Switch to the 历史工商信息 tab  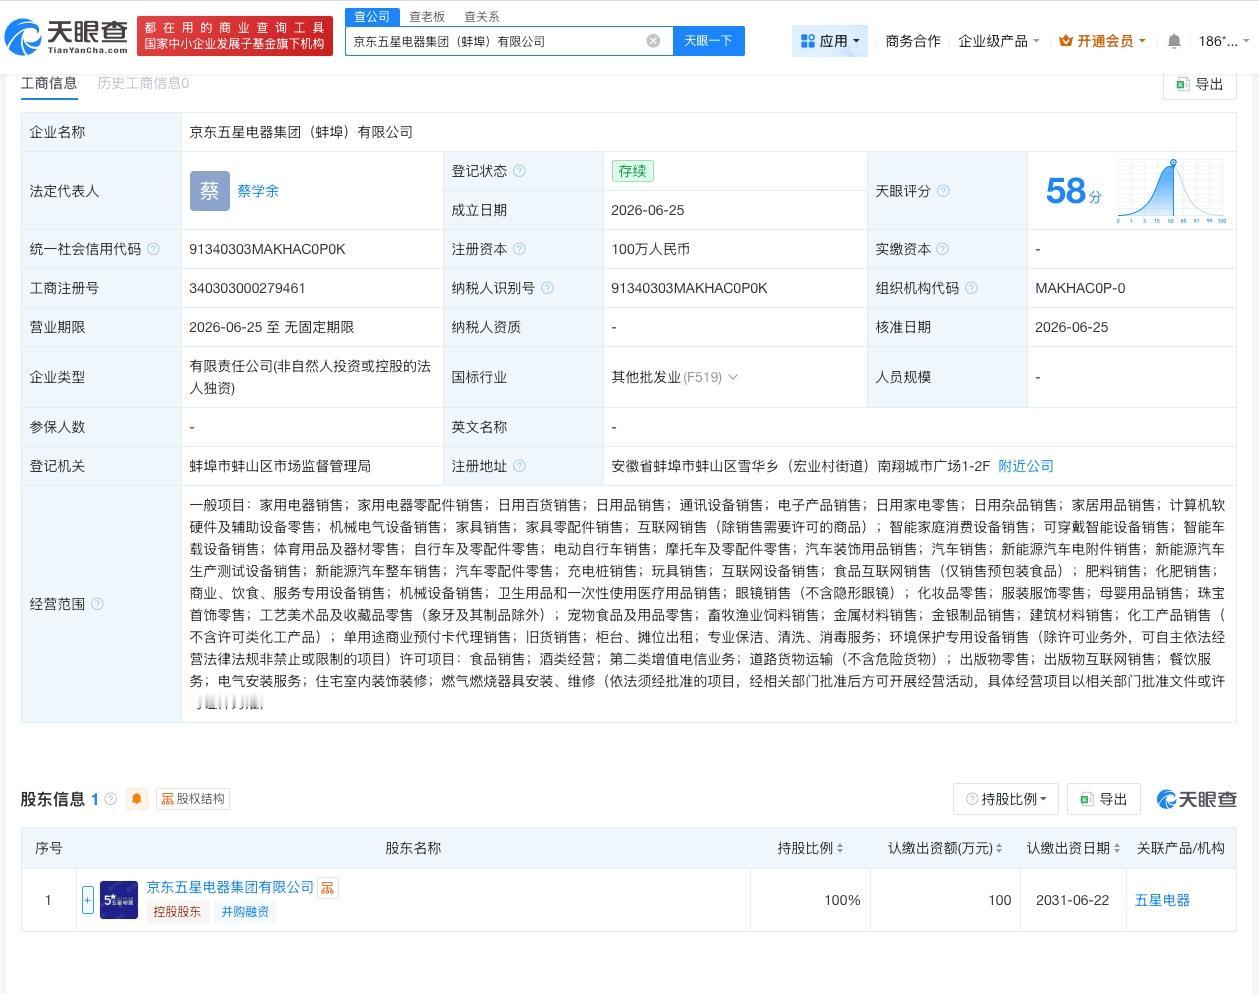pyautogui.click(x=143, y=83)
